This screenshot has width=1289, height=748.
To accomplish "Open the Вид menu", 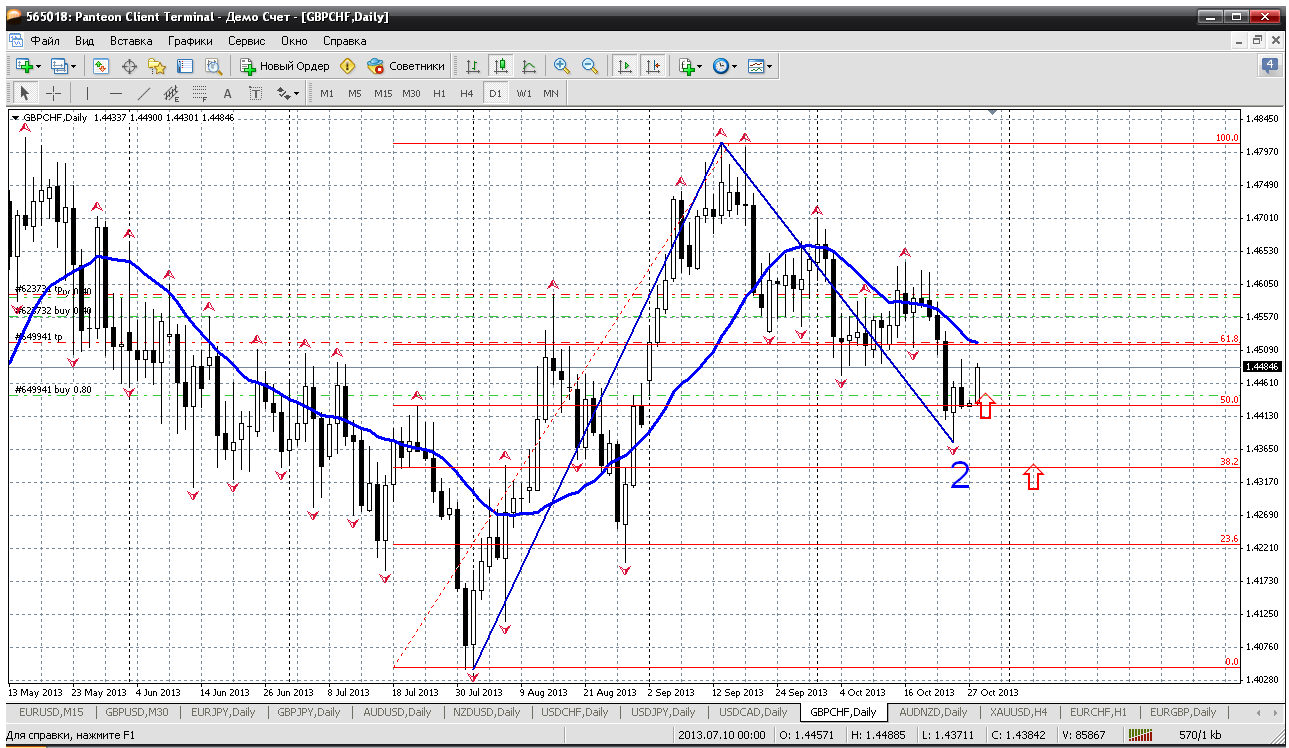I will (85, 41).
